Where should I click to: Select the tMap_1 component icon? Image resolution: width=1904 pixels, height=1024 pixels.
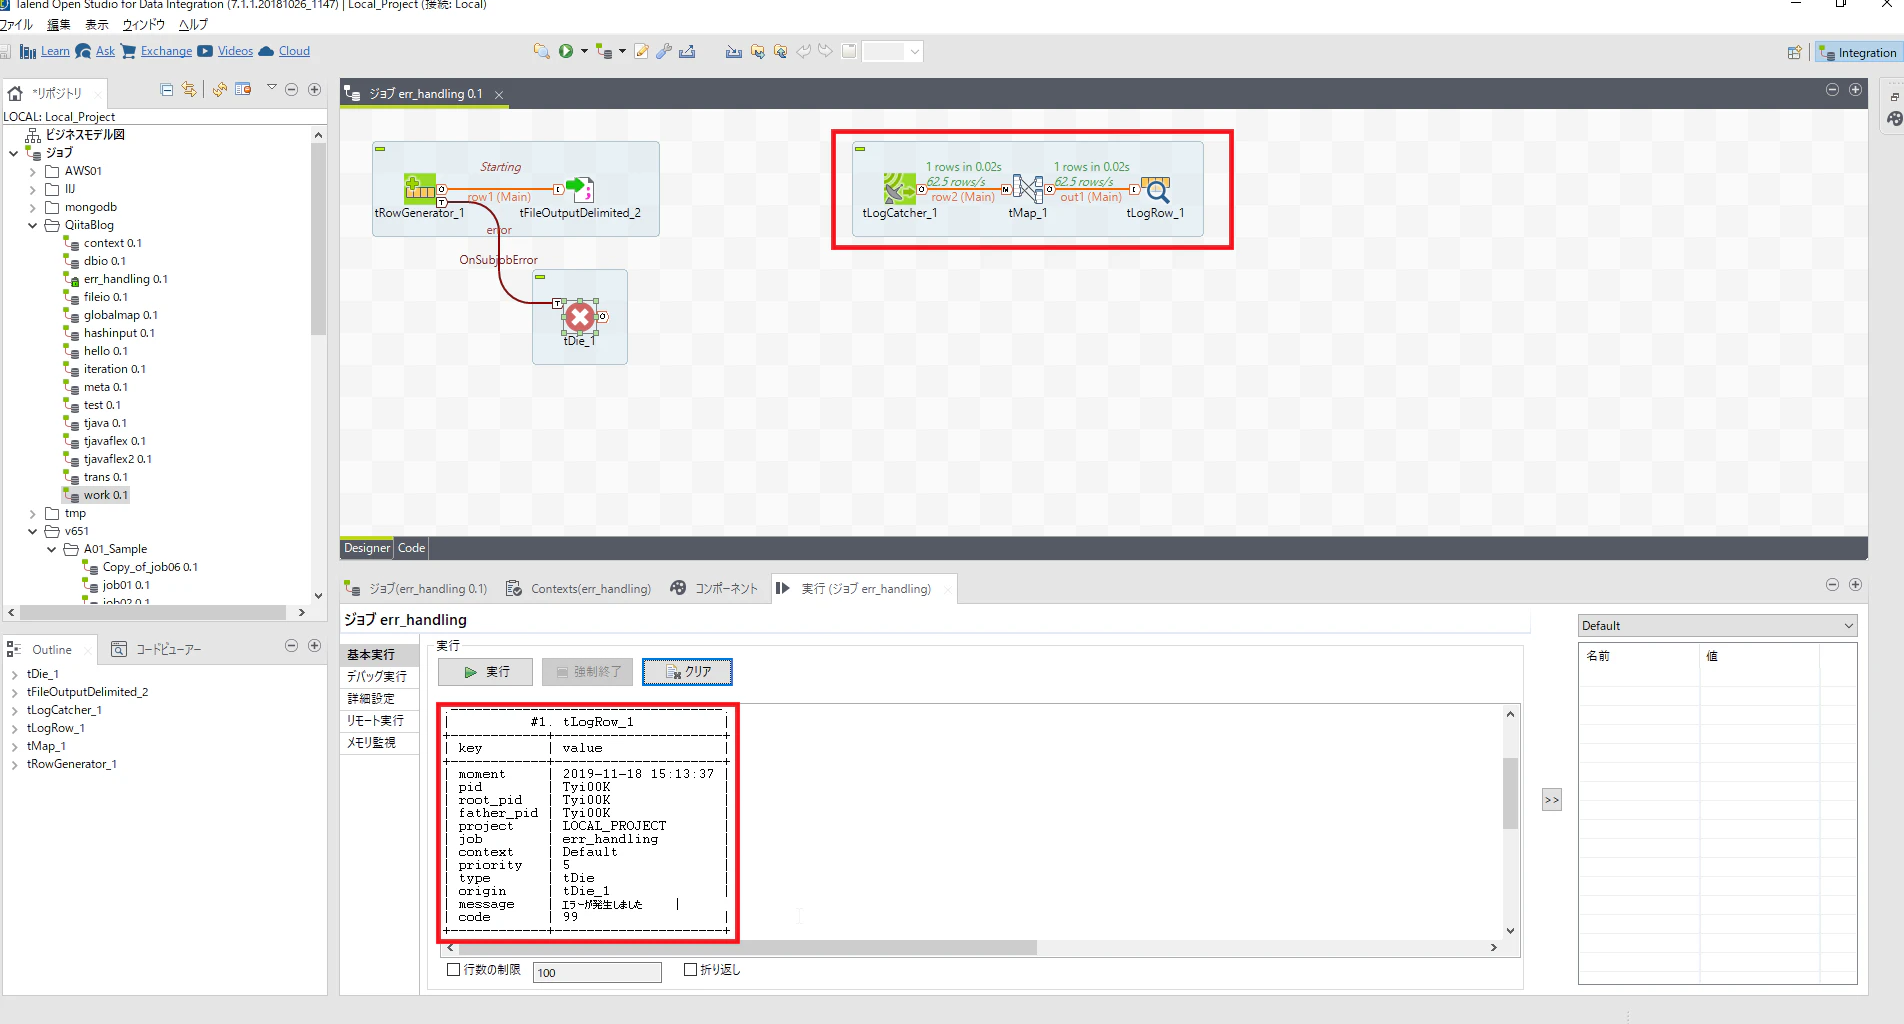(x=1027, y=189)
